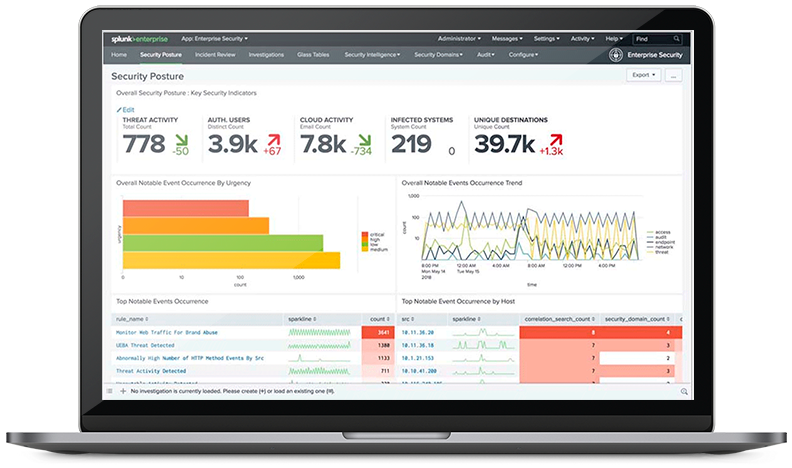Screen dimensions: 792x468
Task: Expand the Audit menu
Action: tap(486, 55)
